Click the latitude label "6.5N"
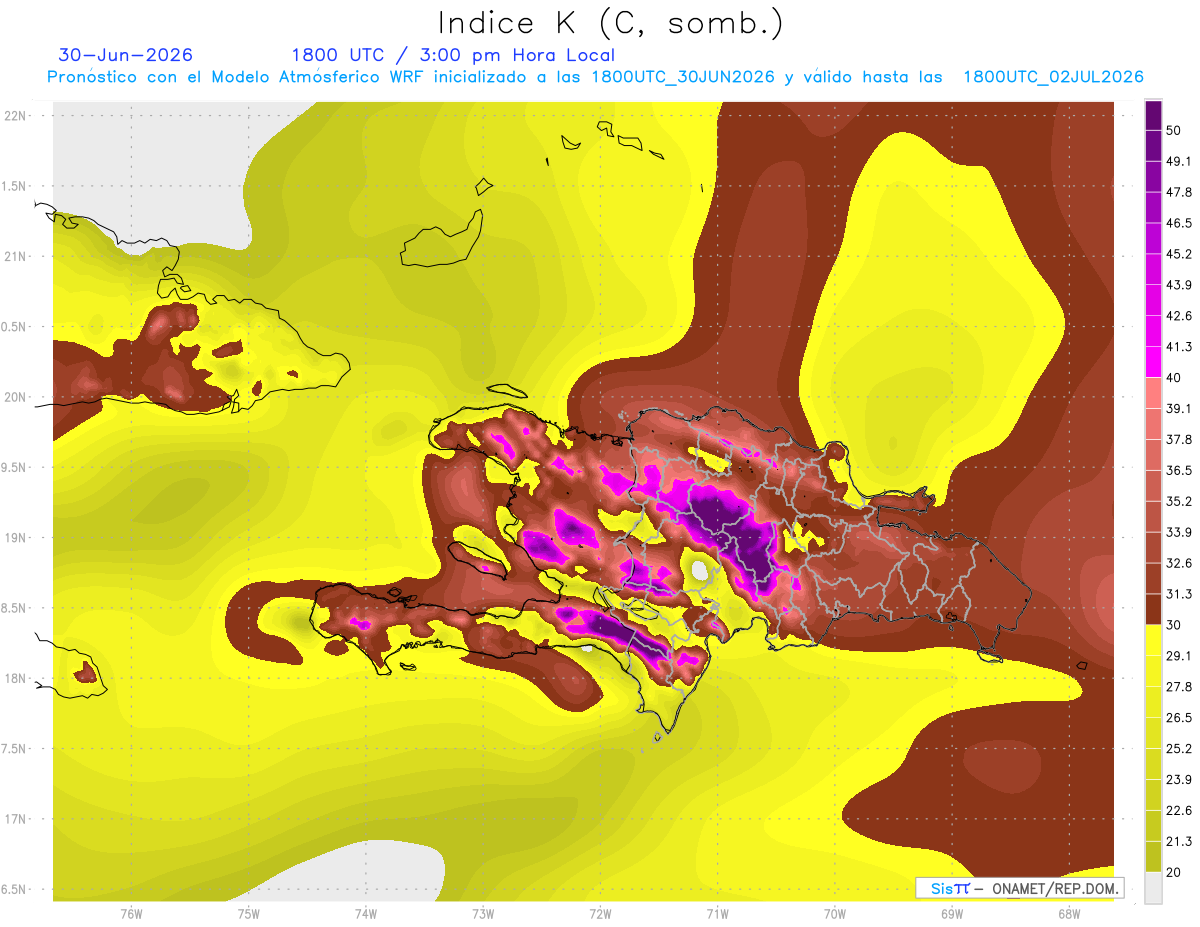Image resolution: width=1200 pixels, height=927 pixels. pos(15,889)
